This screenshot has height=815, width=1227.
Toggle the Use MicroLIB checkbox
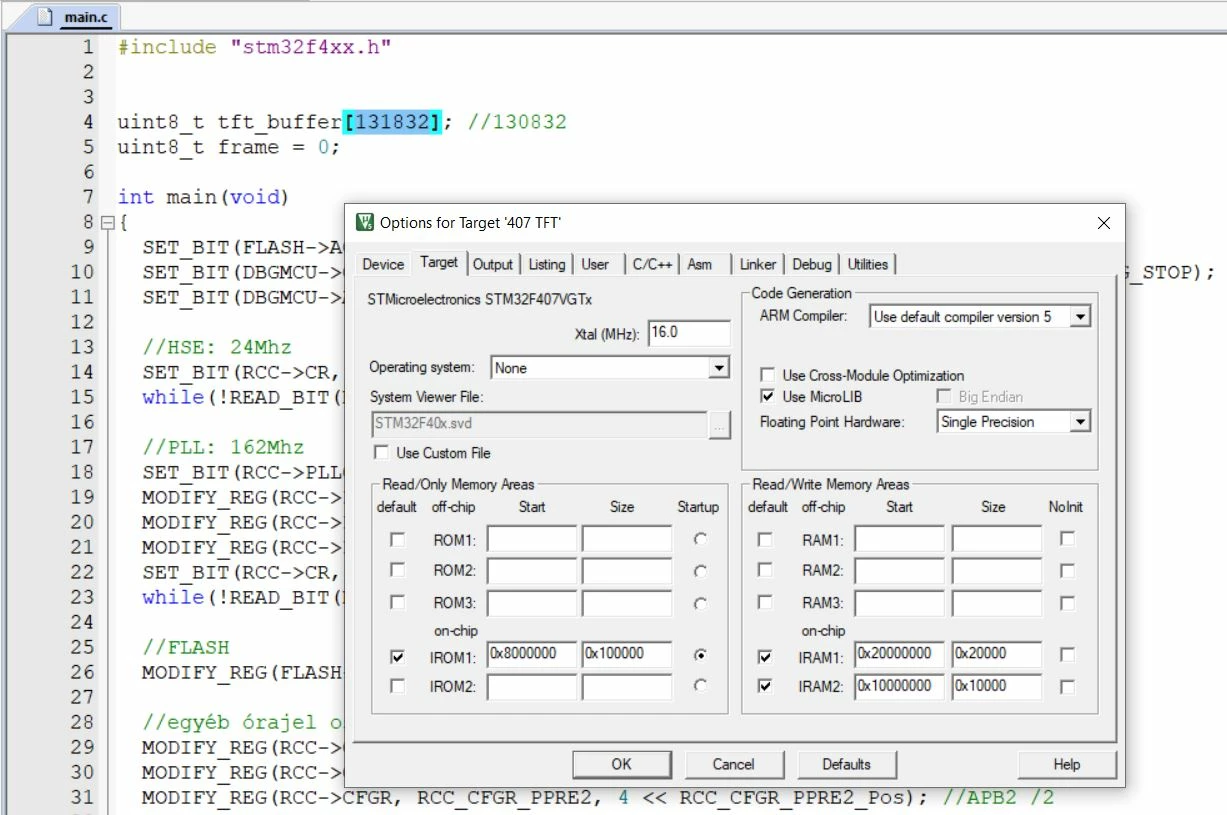point(768,397)
